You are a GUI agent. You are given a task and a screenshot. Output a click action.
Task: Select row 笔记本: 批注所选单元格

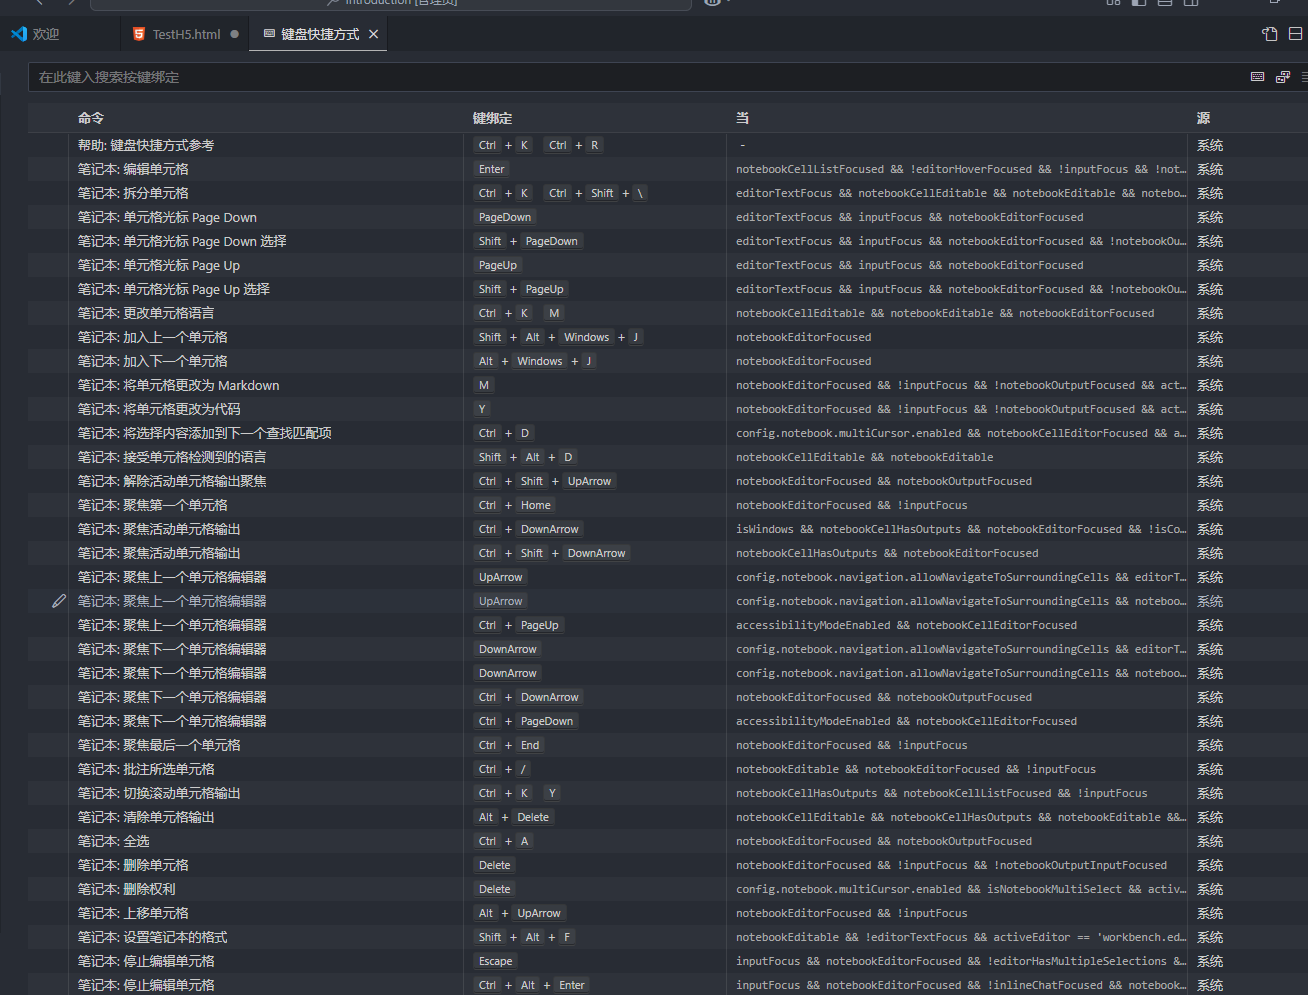(x=668, y=769)
